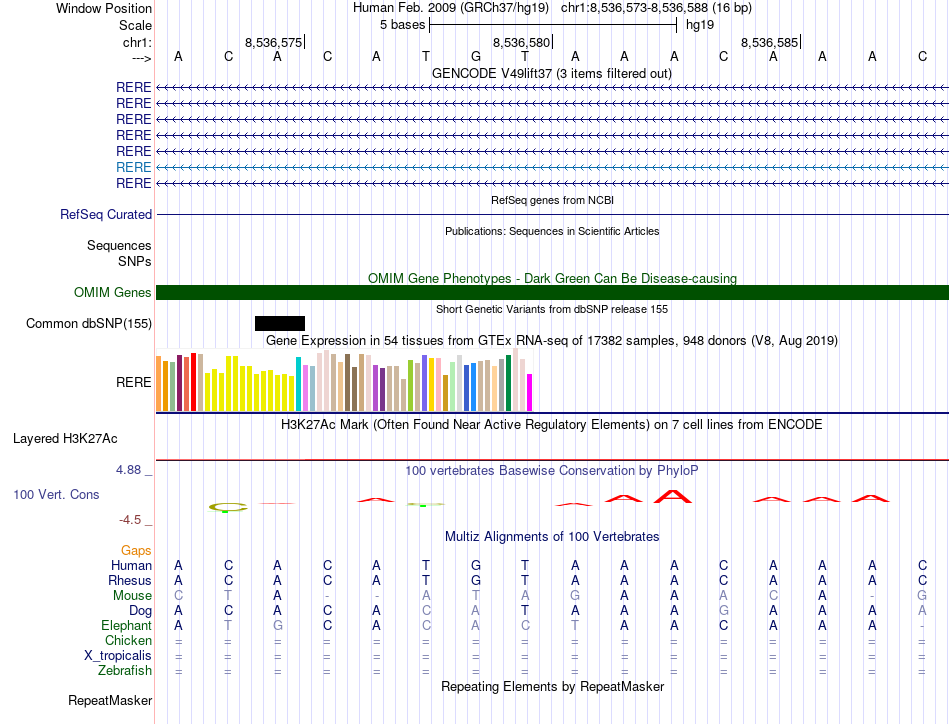950x724 pixels.
Task: Click the Zebrafish species row label
Action: tap(125, 671)
